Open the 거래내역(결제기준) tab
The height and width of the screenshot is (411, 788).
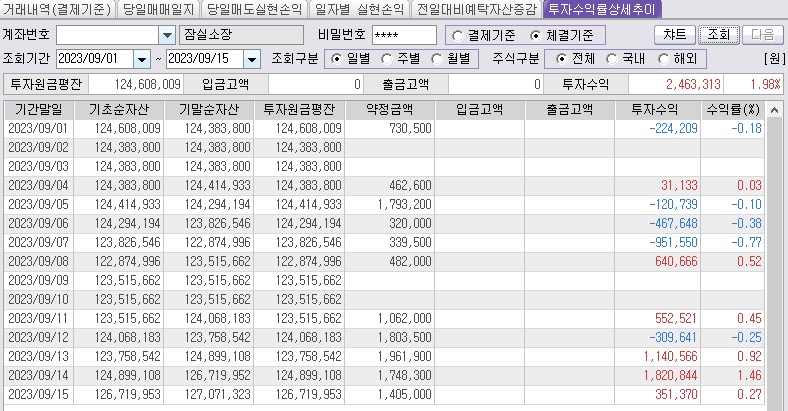pos(57,9)
